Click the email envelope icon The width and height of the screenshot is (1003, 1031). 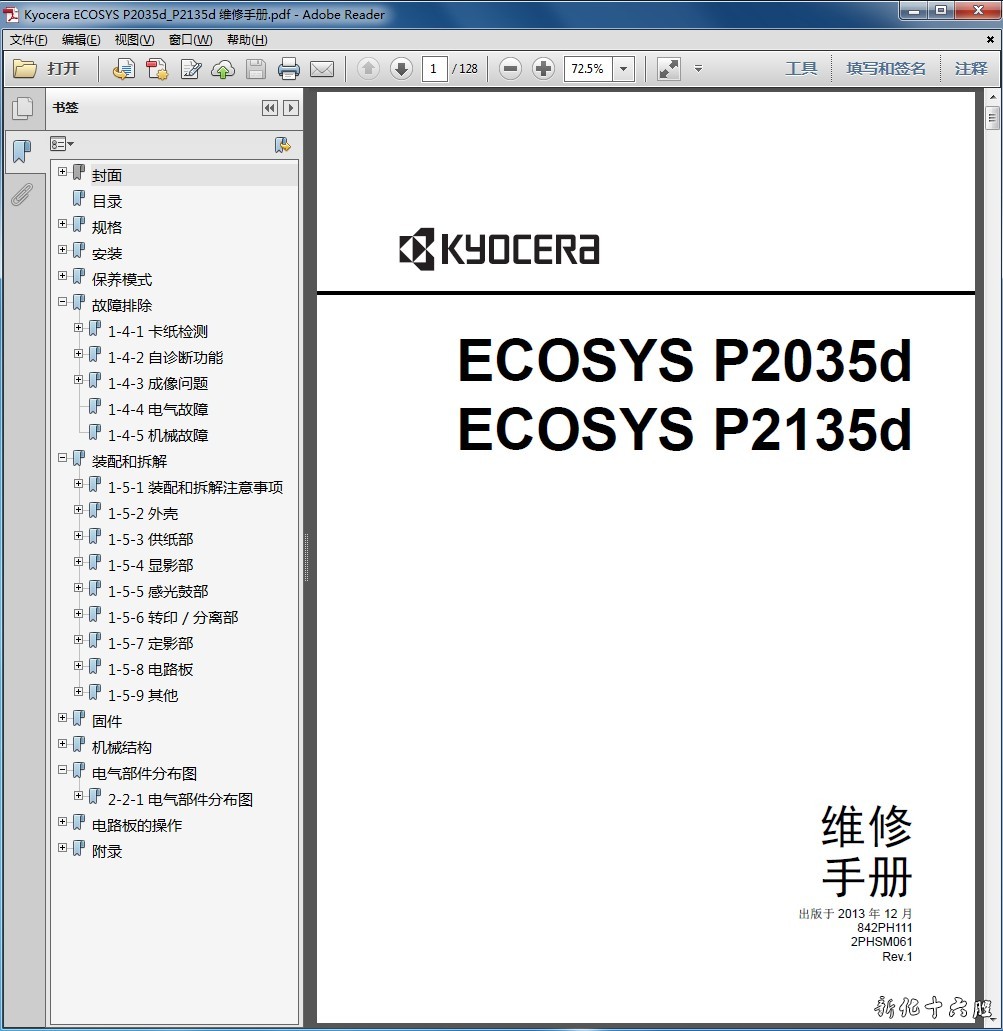pos(321,69)
